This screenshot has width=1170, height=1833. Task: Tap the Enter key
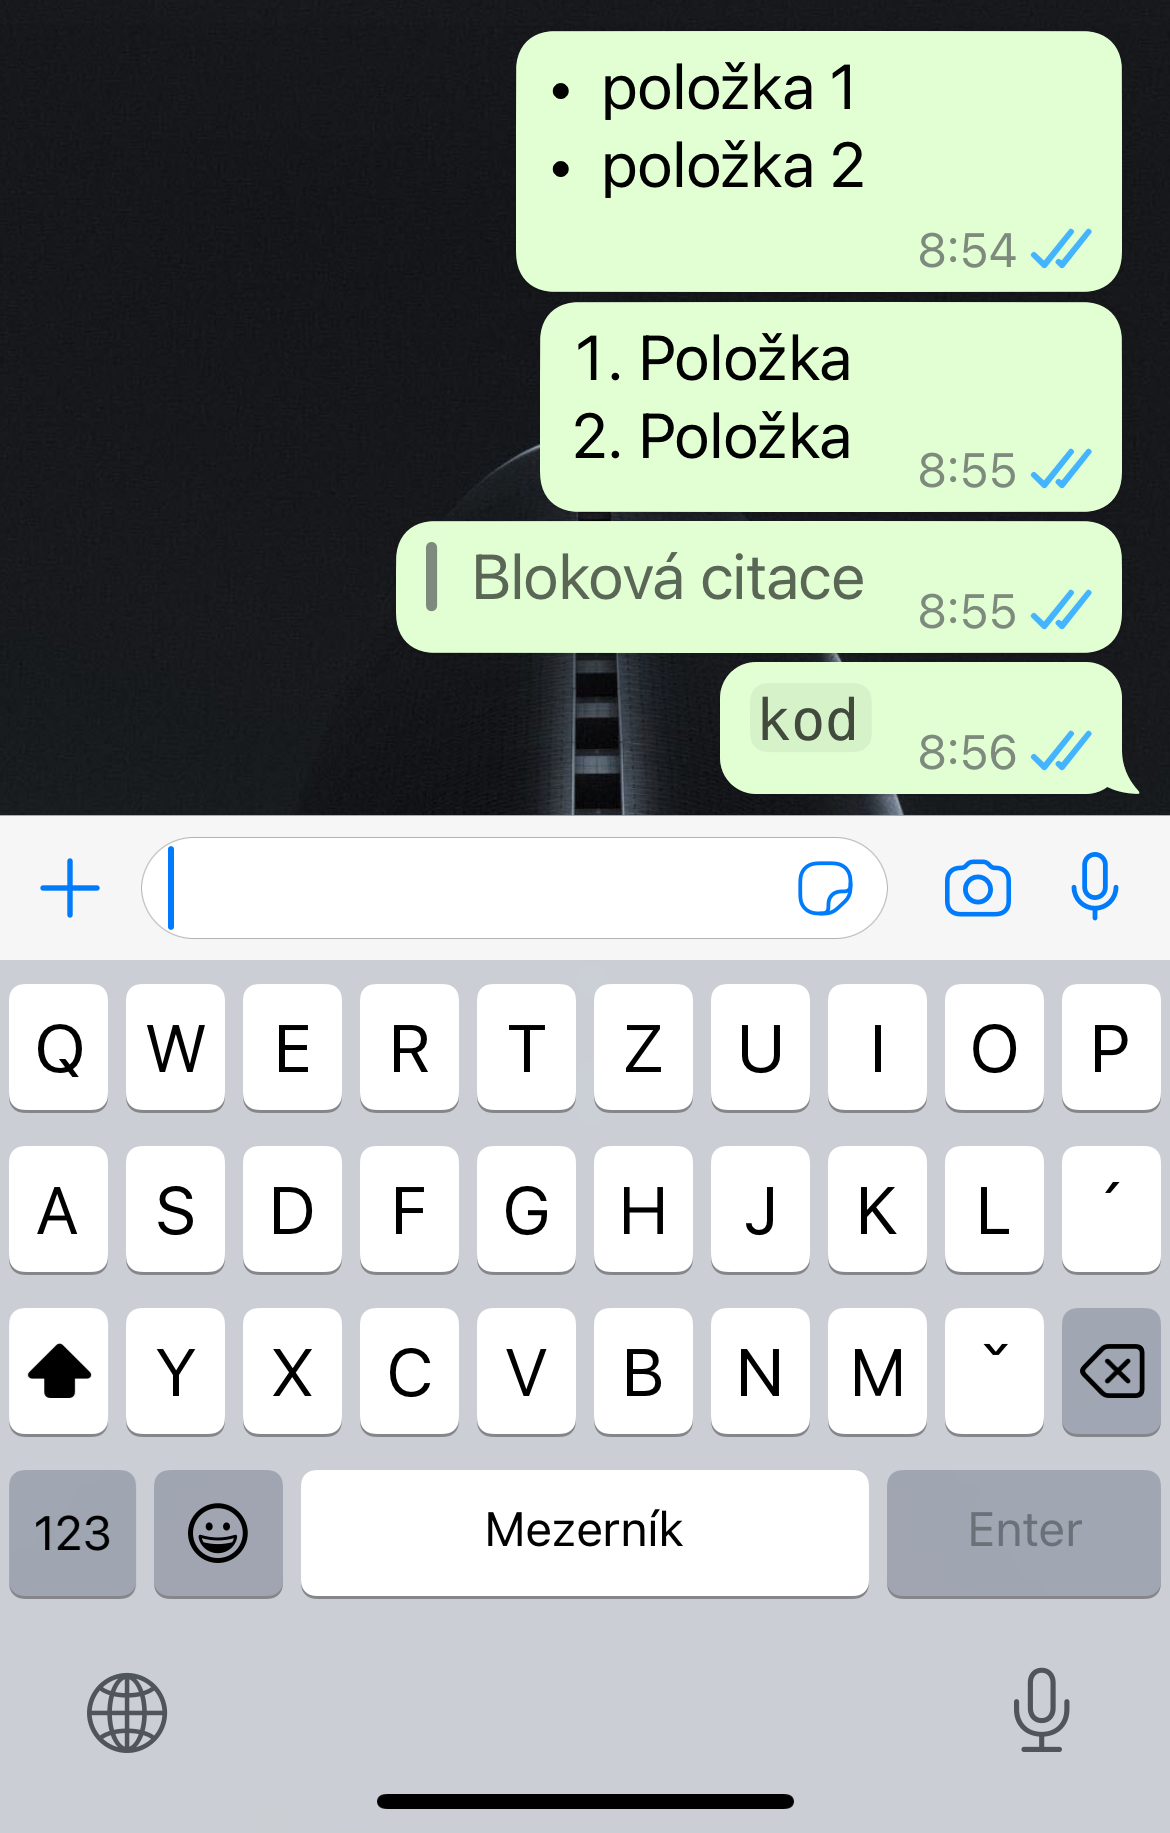point(1023,1533)
